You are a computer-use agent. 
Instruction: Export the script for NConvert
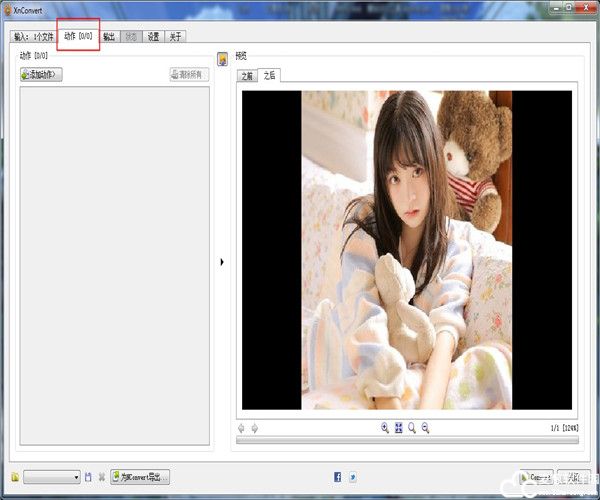tap(140, 477)
